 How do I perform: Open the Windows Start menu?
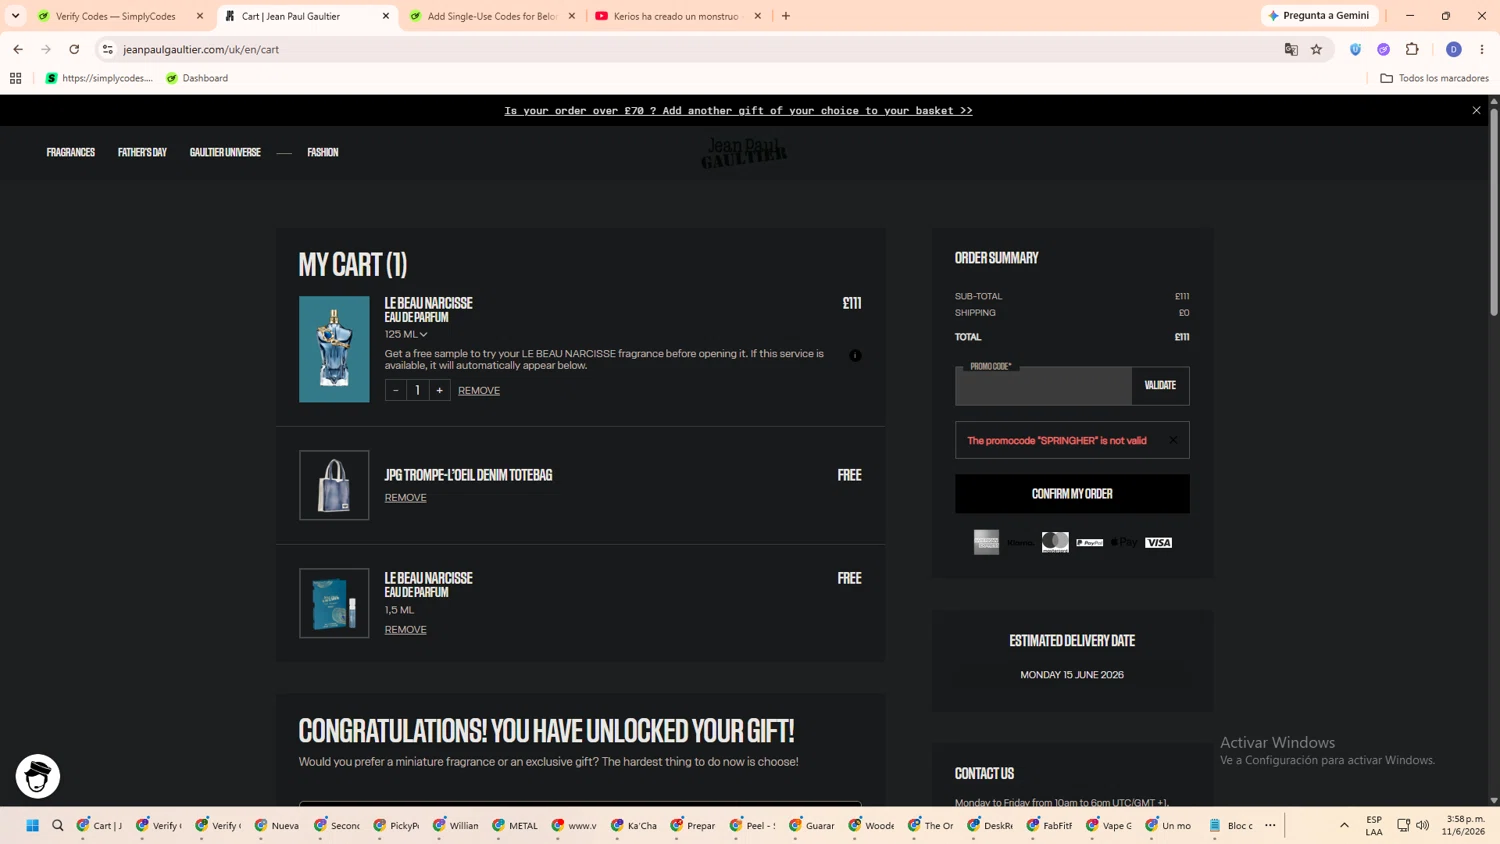32,825
